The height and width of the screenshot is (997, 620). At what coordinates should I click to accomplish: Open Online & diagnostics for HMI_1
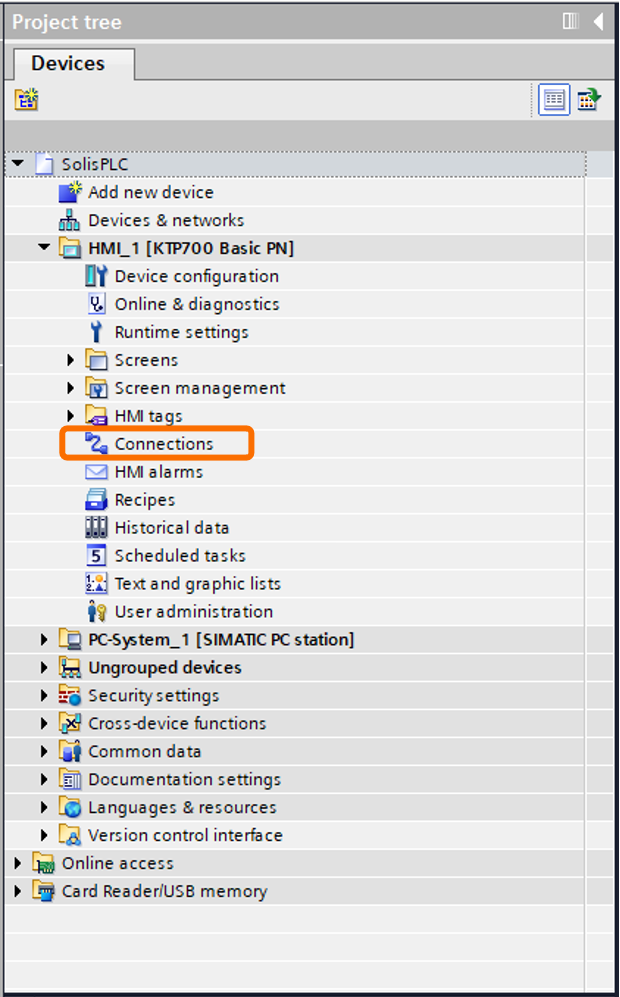click(198, 304)
